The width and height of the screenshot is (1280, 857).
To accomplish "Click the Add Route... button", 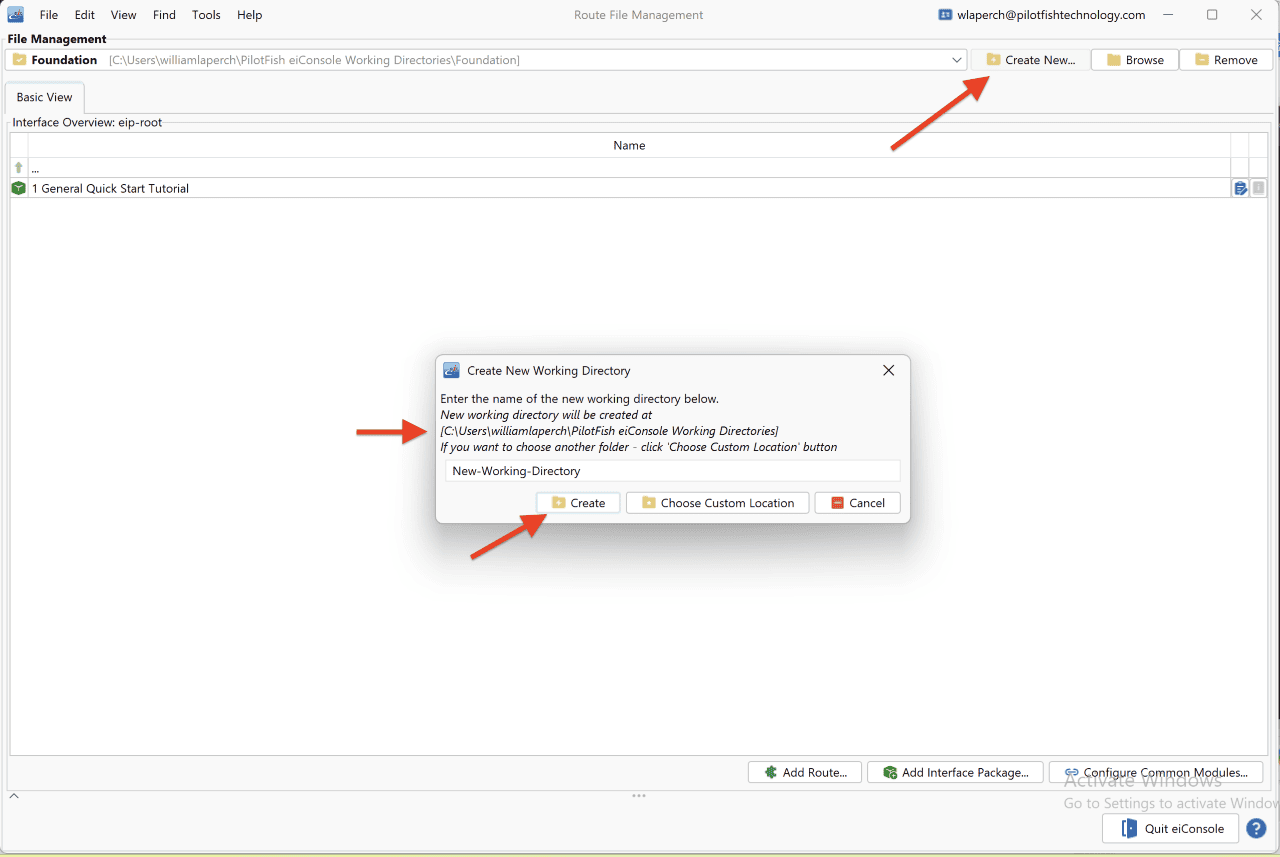I will click(805, 772).
